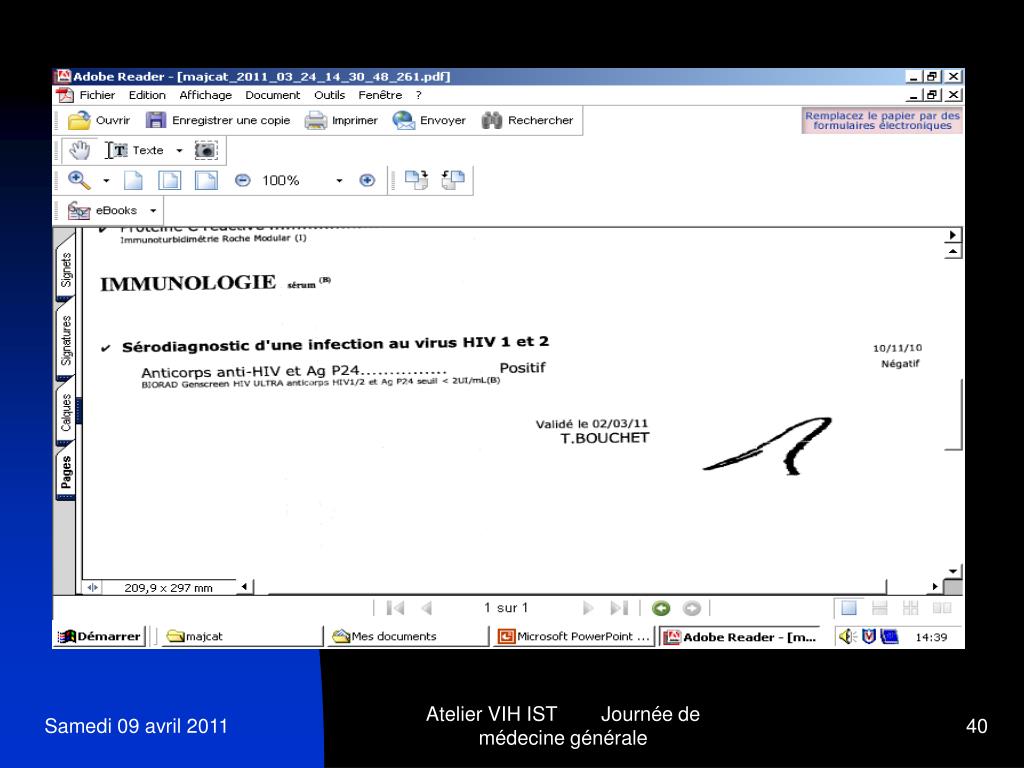Expand the eBooks dropdown arrow
The image size is (1024, 768).
(x=153, y=211)
